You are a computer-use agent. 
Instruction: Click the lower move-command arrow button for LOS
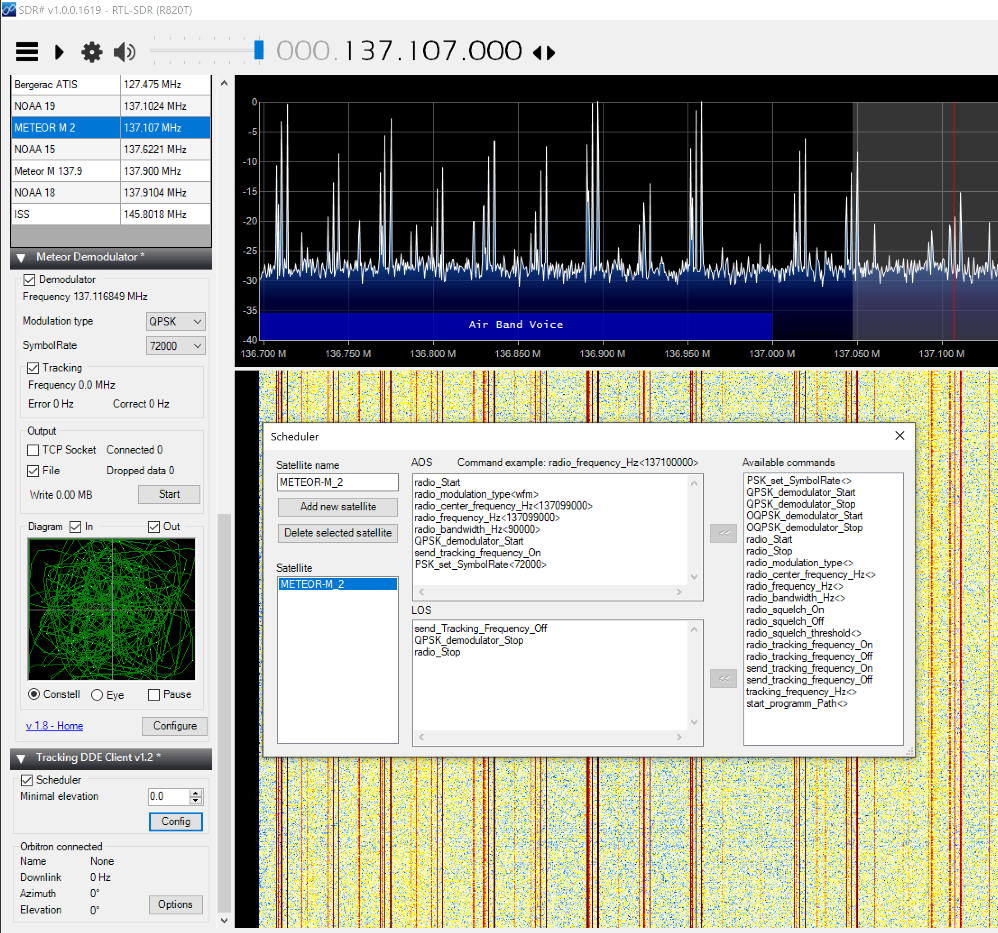tap(722, 679)
